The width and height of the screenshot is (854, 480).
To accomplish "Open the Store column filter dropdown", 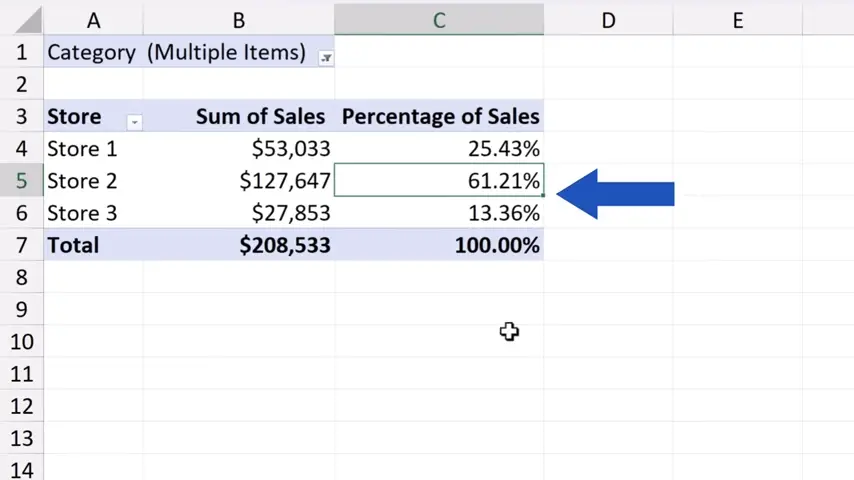I will (134, 122).
